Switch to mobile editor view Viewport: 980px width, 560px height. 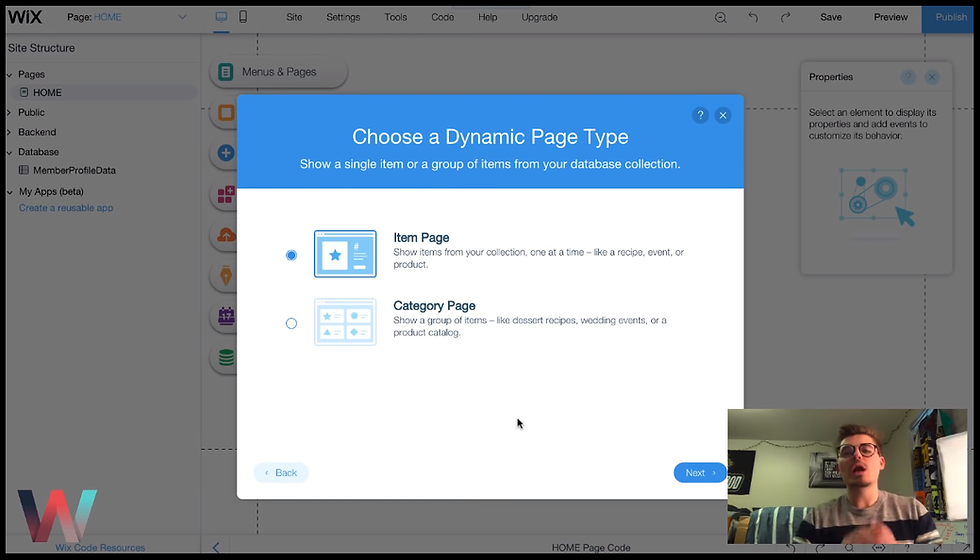[243, 17]
